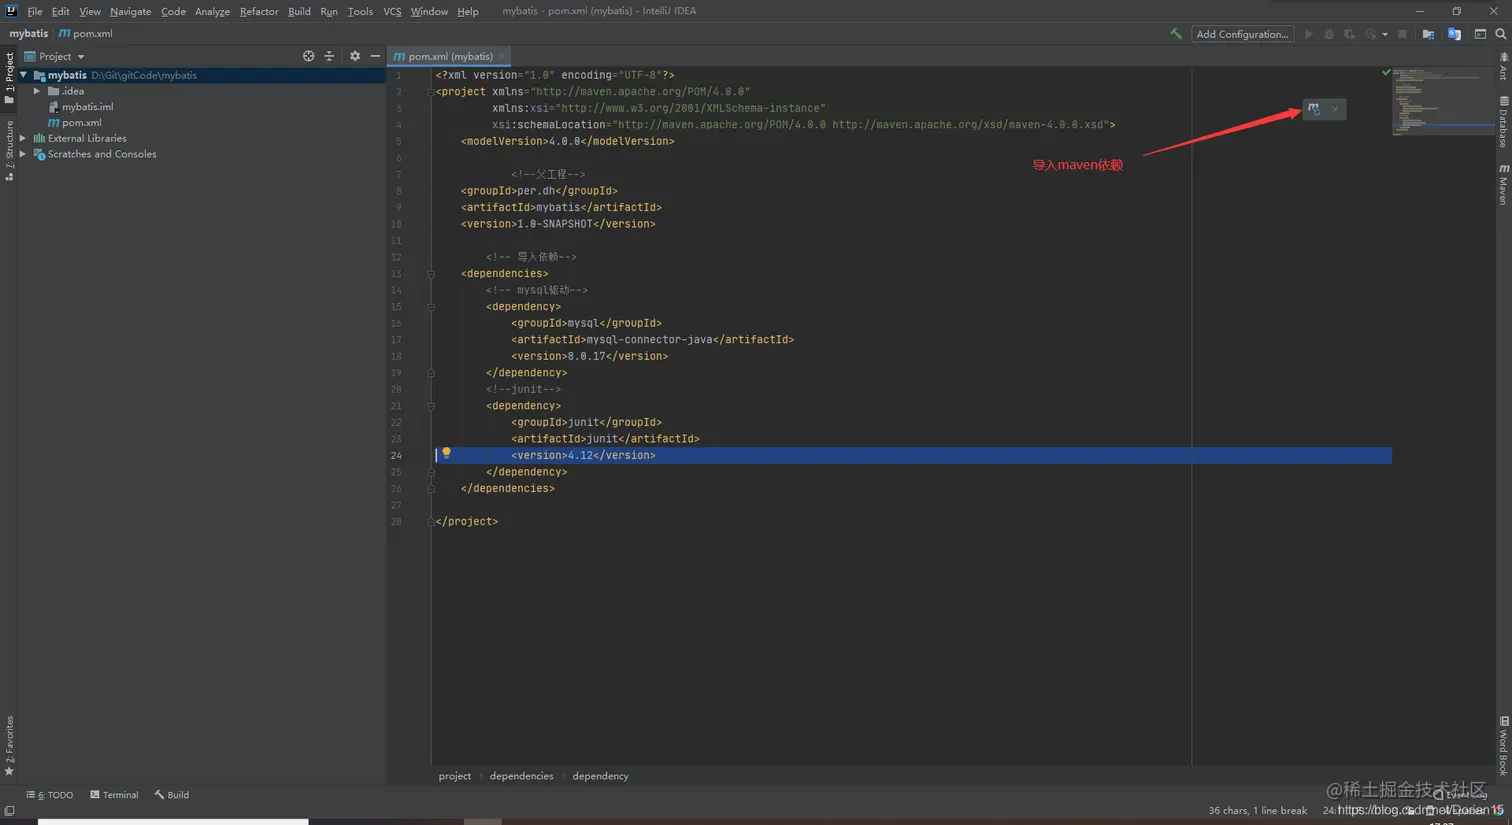Fold the junit dependency block at line 21
The image size is (1512, 825).
click(x=431, y=406)
